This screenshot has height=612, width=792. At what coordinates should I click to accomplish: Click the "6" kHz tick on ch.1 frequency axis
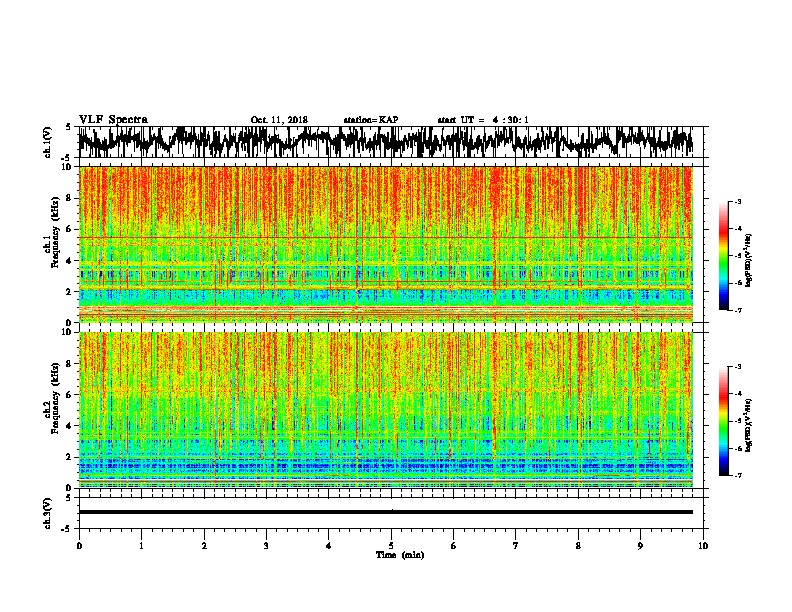pyautogui.click(x=71, y=229)
